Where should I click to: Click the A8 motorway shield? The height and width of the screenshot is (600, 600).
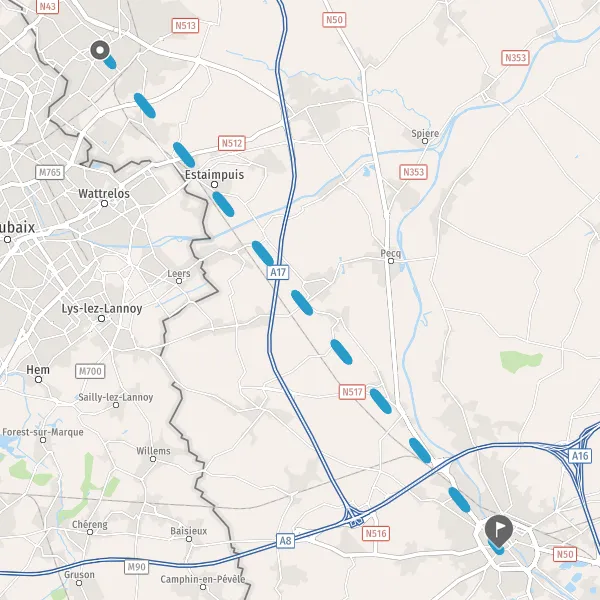285,541
